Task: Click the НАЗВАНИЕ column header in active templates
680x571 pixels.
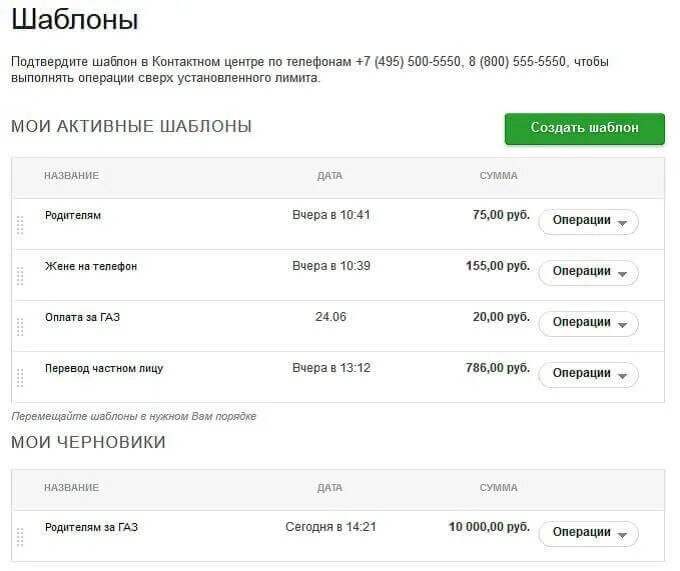Action: tap(72, 176)
